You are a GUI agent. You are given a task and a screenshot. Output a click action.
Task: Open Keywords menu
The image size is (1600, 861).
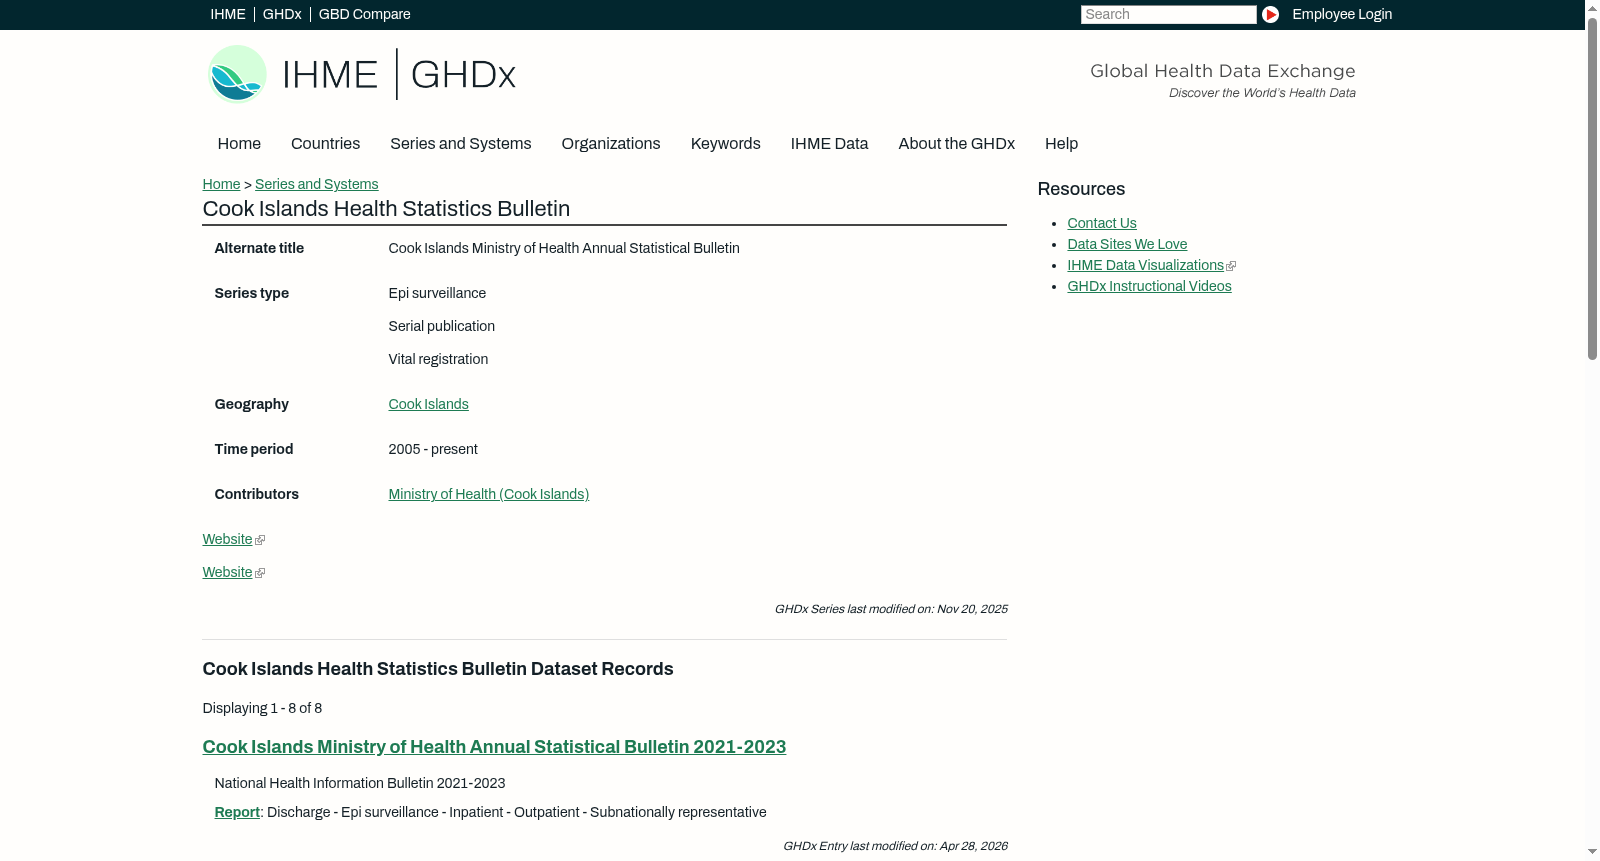(x=726, y=144)
